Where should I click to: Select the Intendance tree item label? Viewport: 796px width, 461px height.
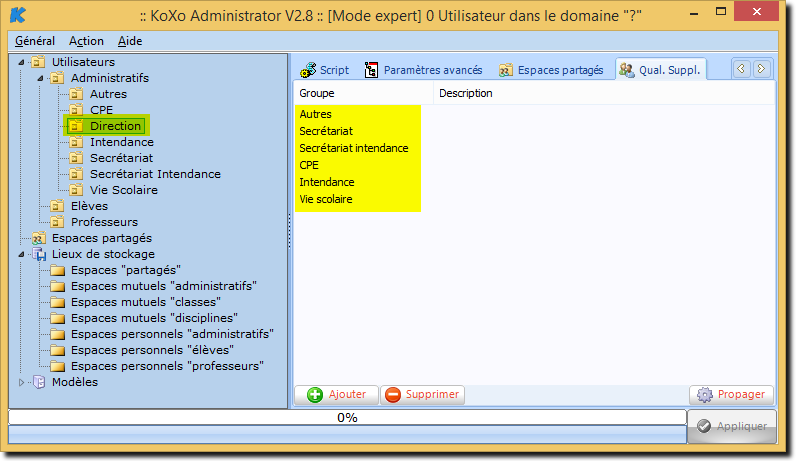(122, 142)
